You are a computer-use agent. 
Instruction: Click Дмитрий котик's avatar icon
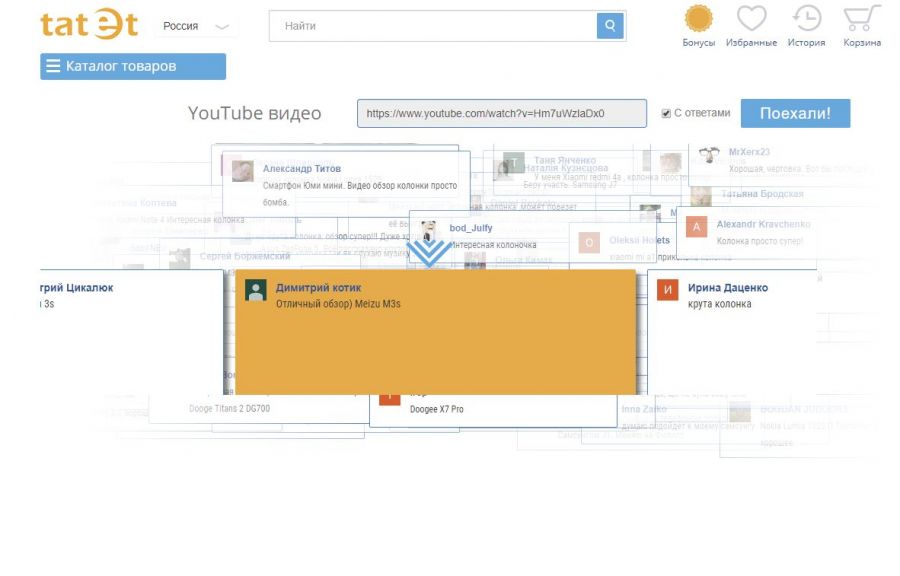point(256,291)
